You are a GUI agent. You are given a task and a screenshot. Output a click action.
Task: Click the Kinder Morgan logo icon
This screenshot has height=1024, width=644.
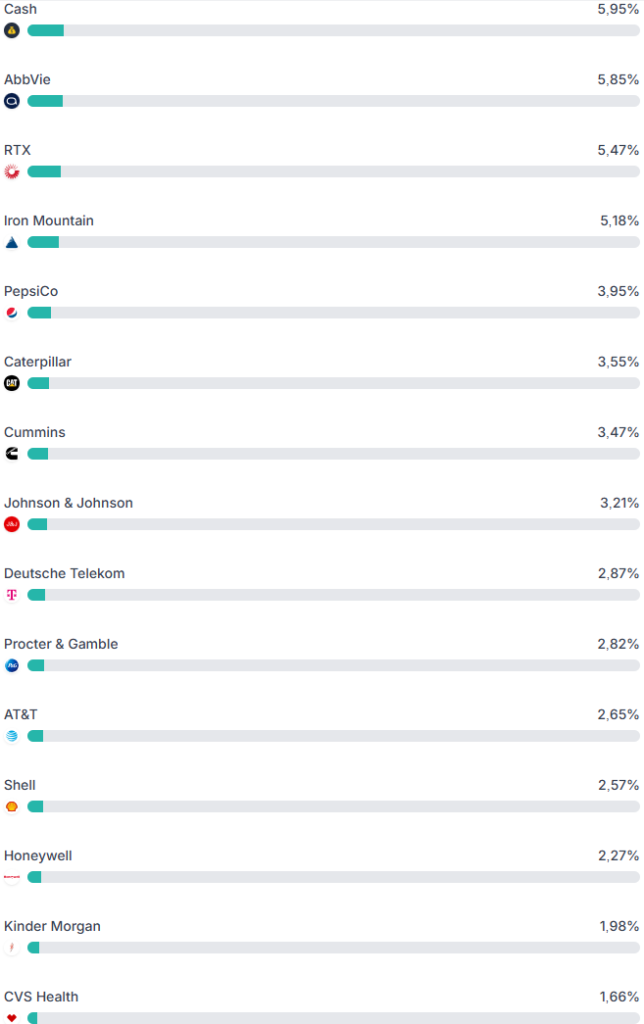(x=12, y=948)
